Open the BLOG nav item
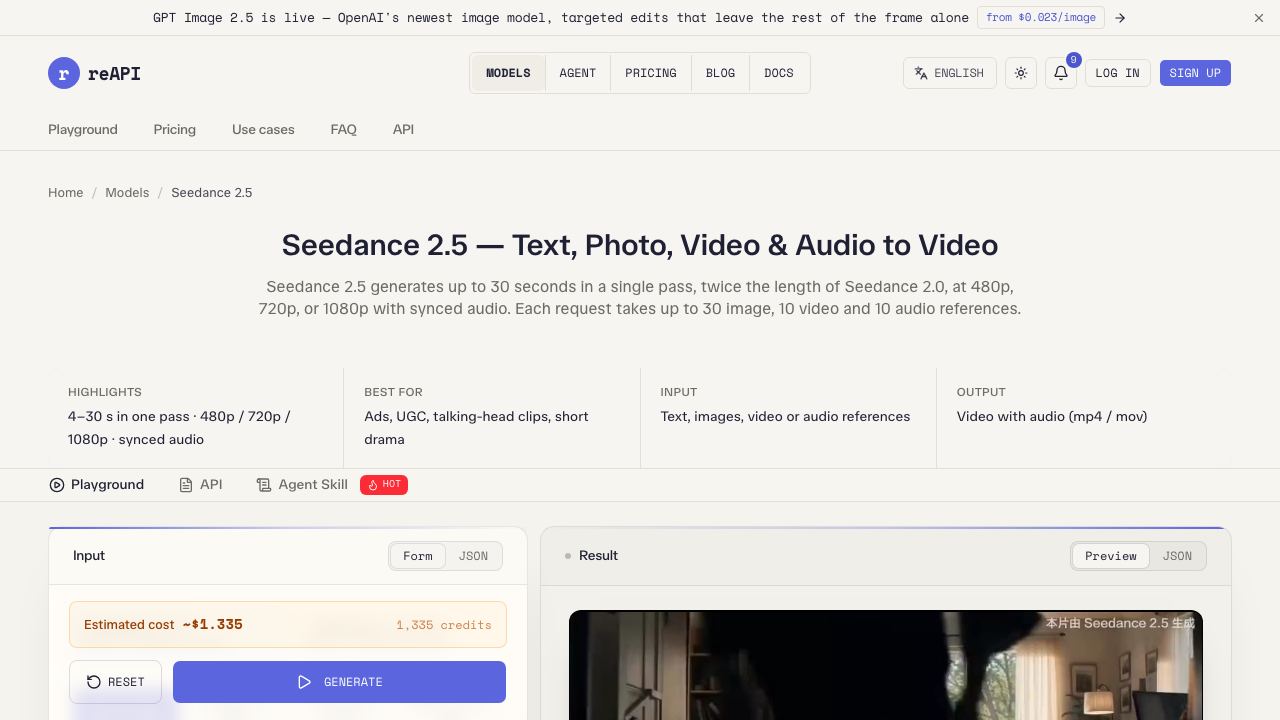 click(x=720, y=73)
